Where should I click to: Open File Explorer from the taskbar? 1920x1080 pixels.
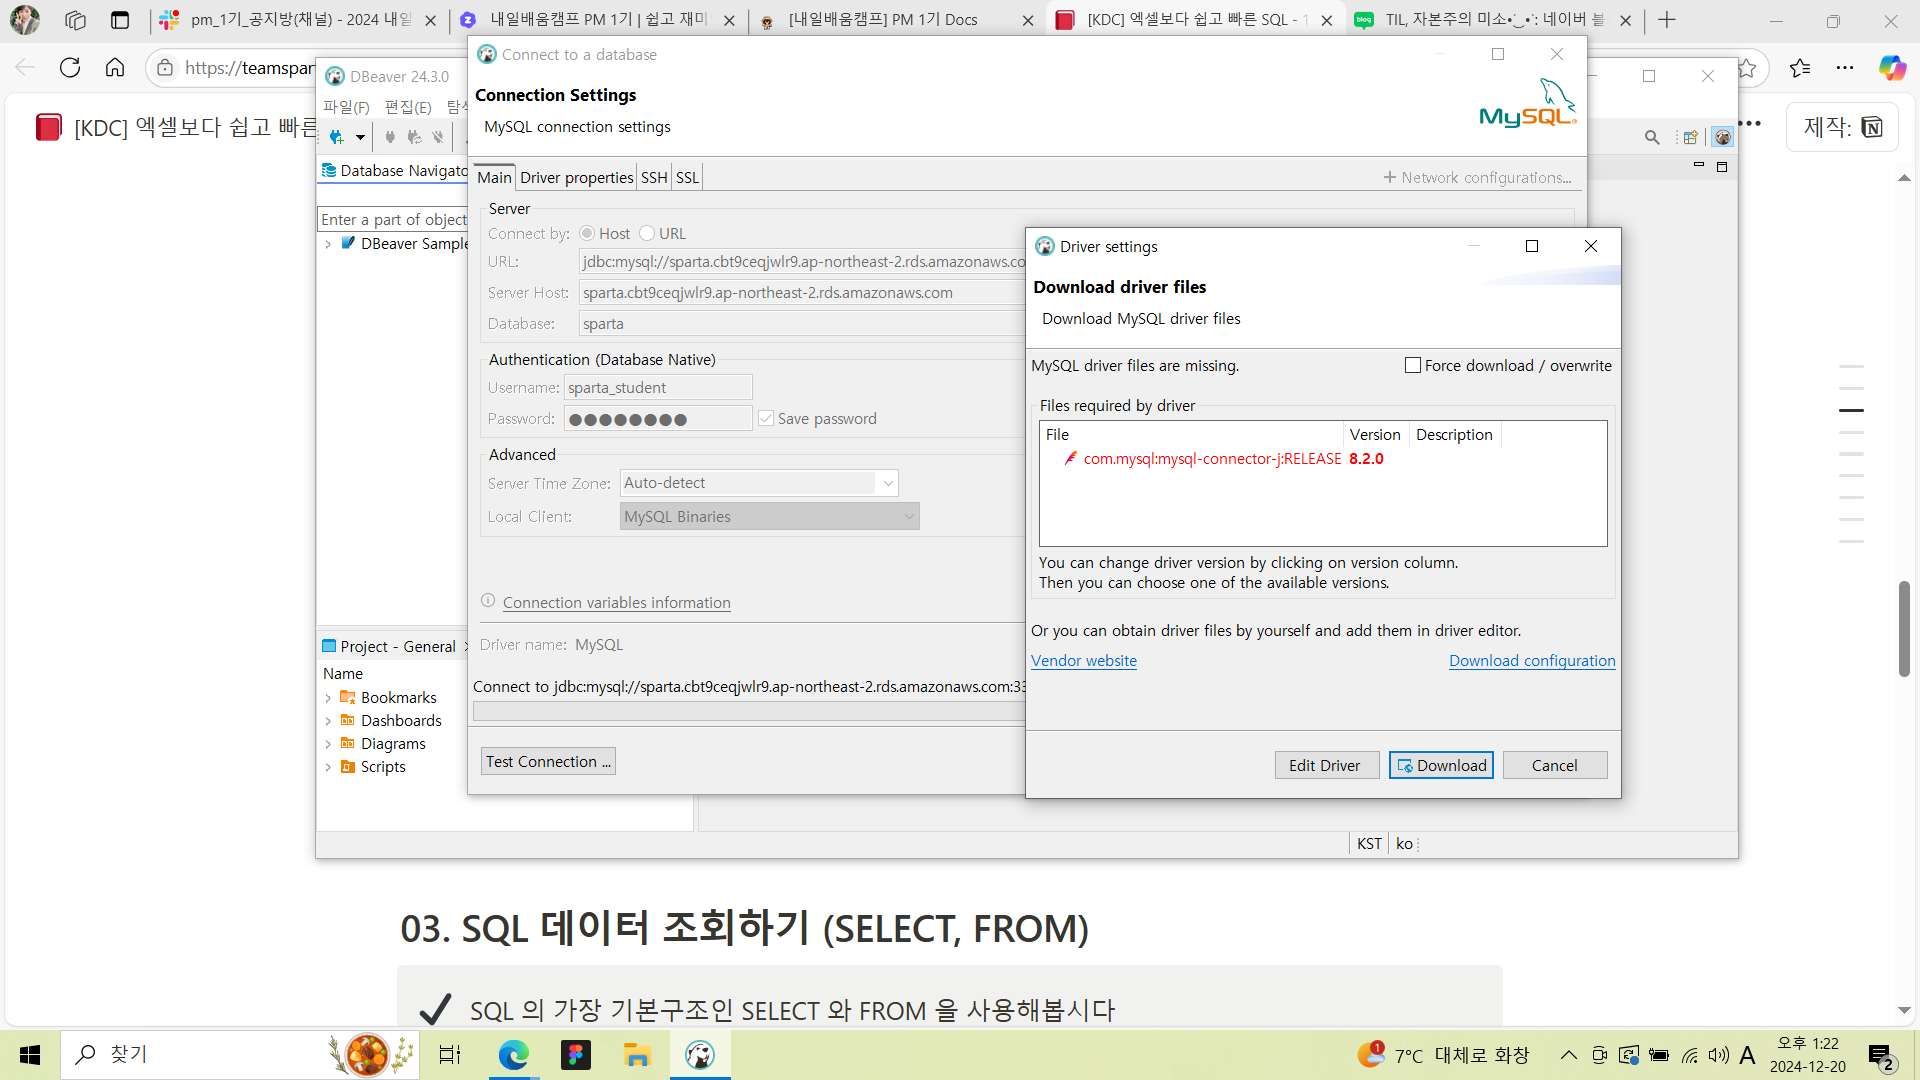637,1055
